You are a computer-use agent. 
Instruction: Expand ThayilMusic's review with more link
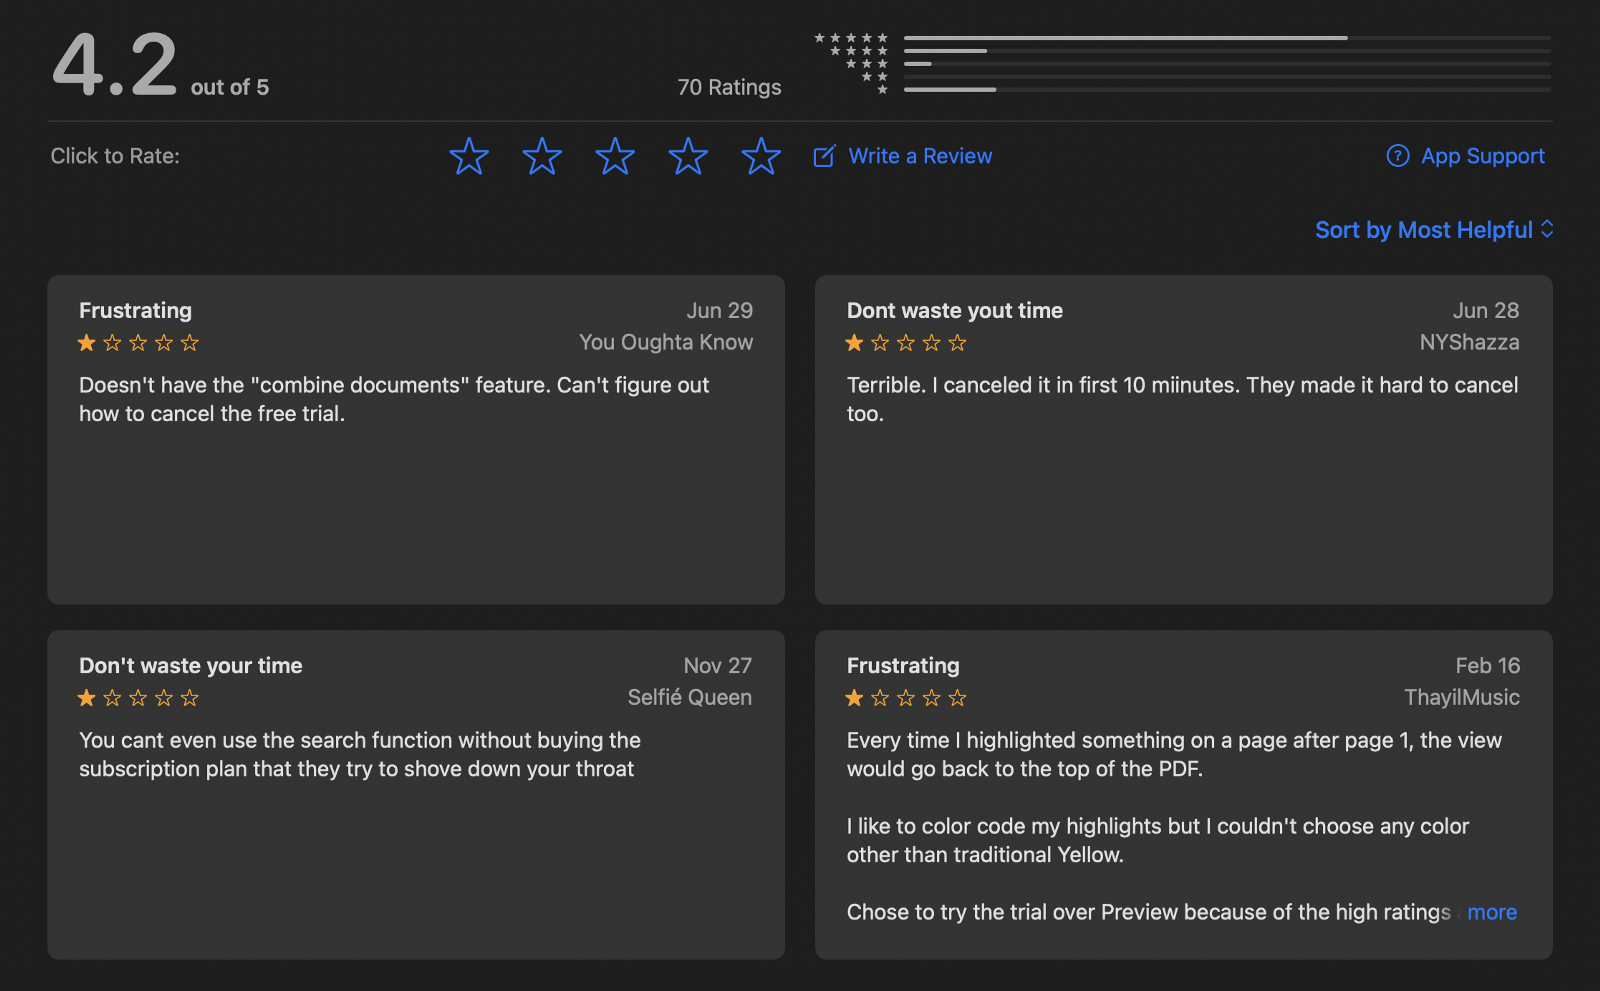click(1492, 912)
